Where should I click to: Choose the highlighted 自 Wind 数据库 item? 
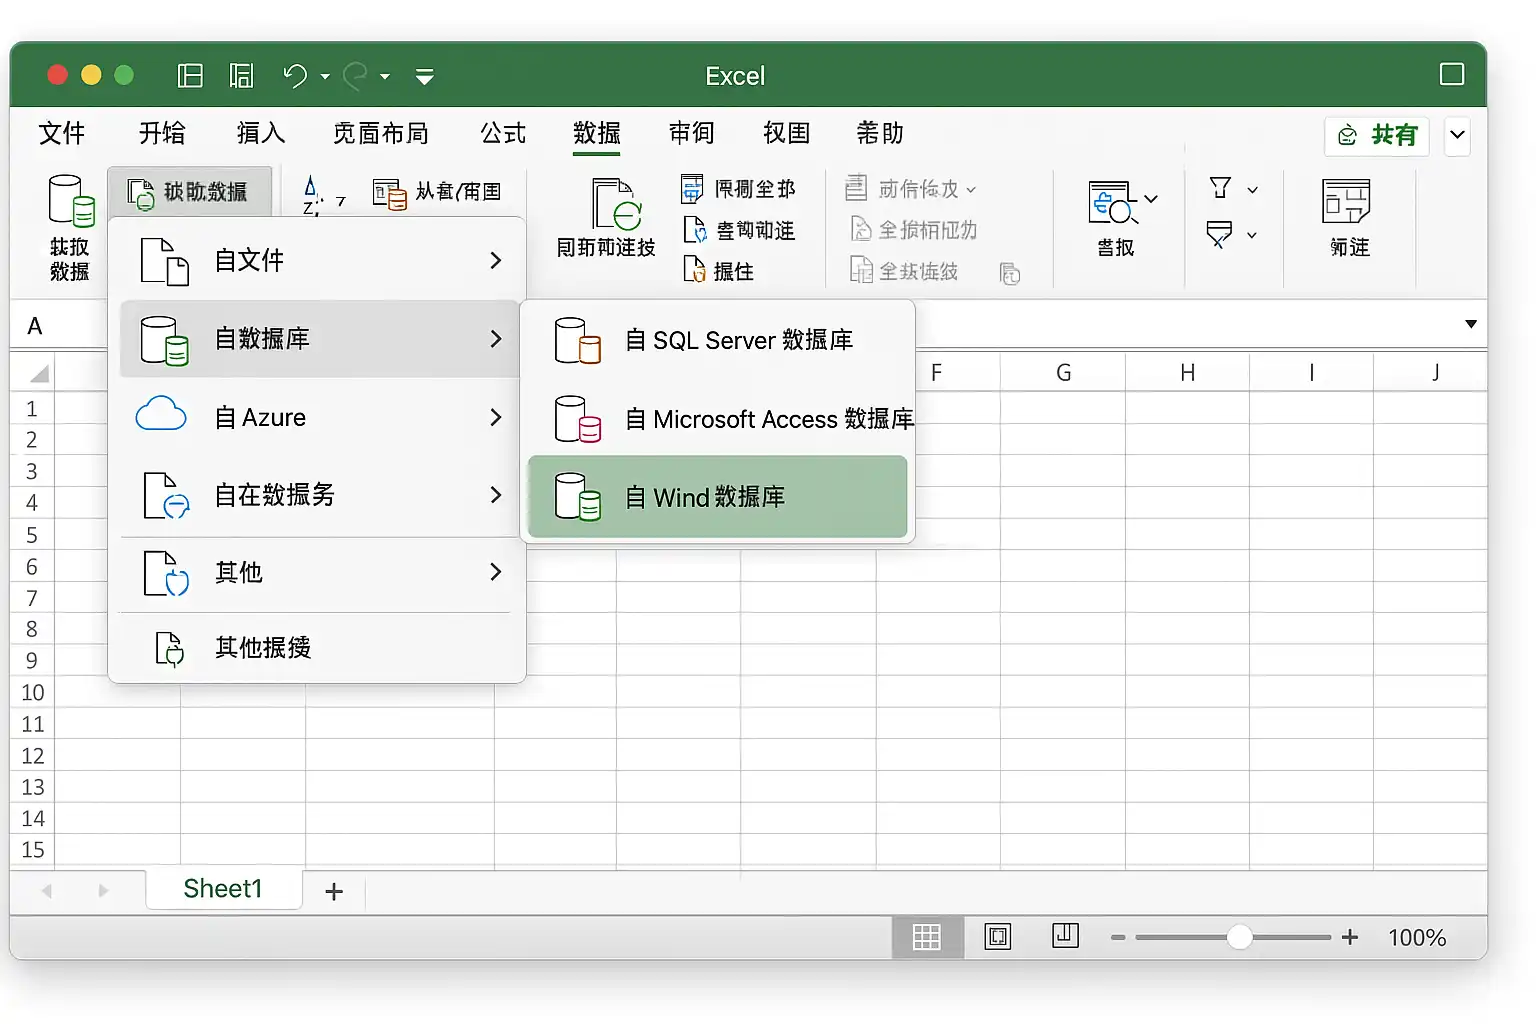[717, 497]
